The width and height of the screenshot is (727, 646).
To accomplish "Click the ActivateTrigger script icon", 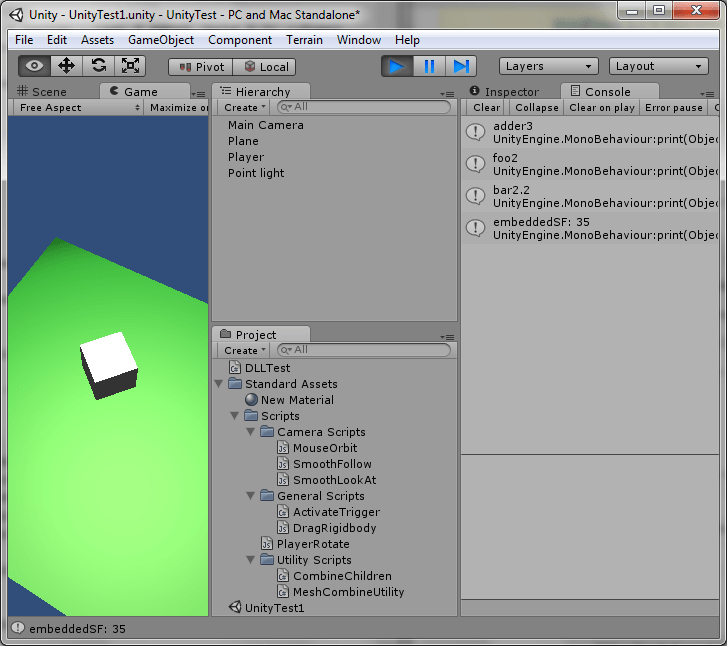I will point(283,512).
